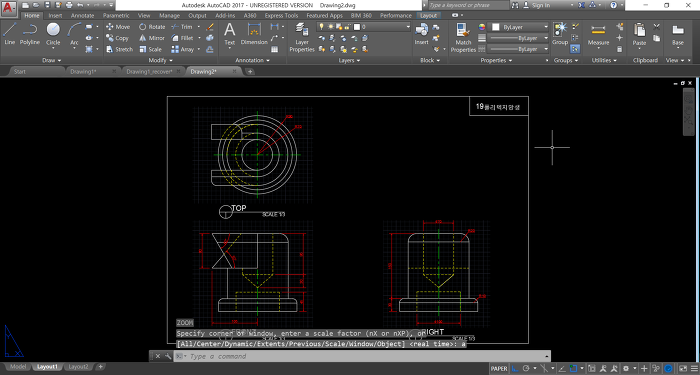Open the Quick Calculator in Utilities
The width and height of the screenshot is (700, 375).
[620, 50]
